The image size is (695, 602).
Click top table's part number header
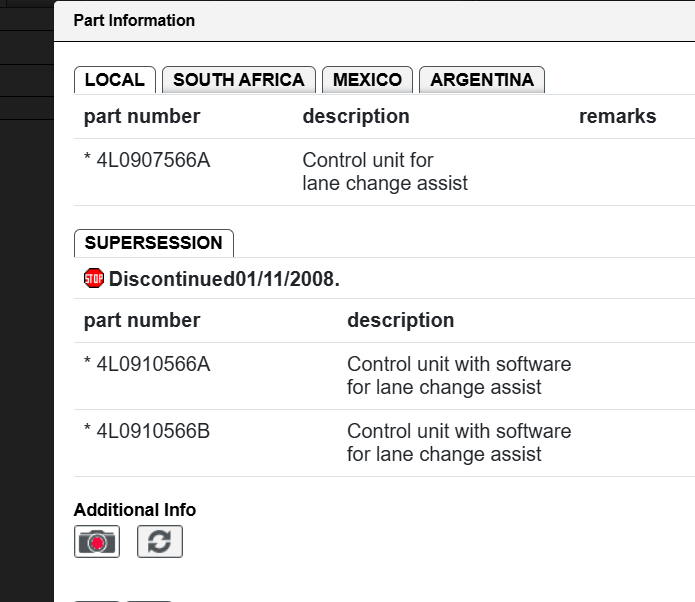(142, 117)
